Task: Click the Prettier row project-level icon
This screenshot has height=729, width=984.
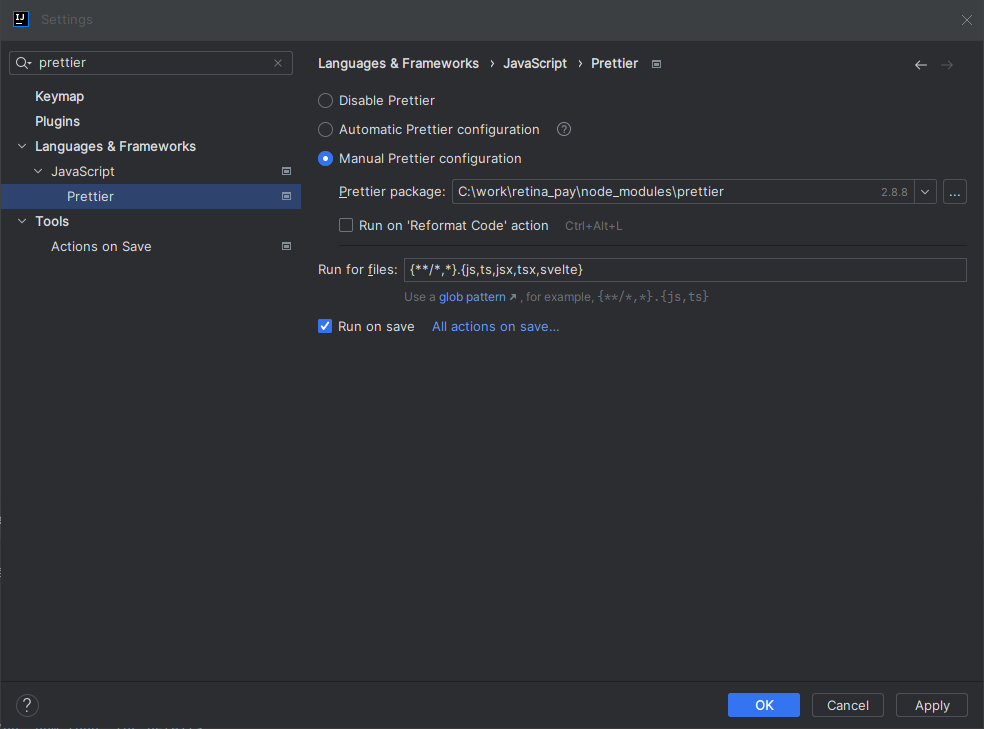Action: 286,196
